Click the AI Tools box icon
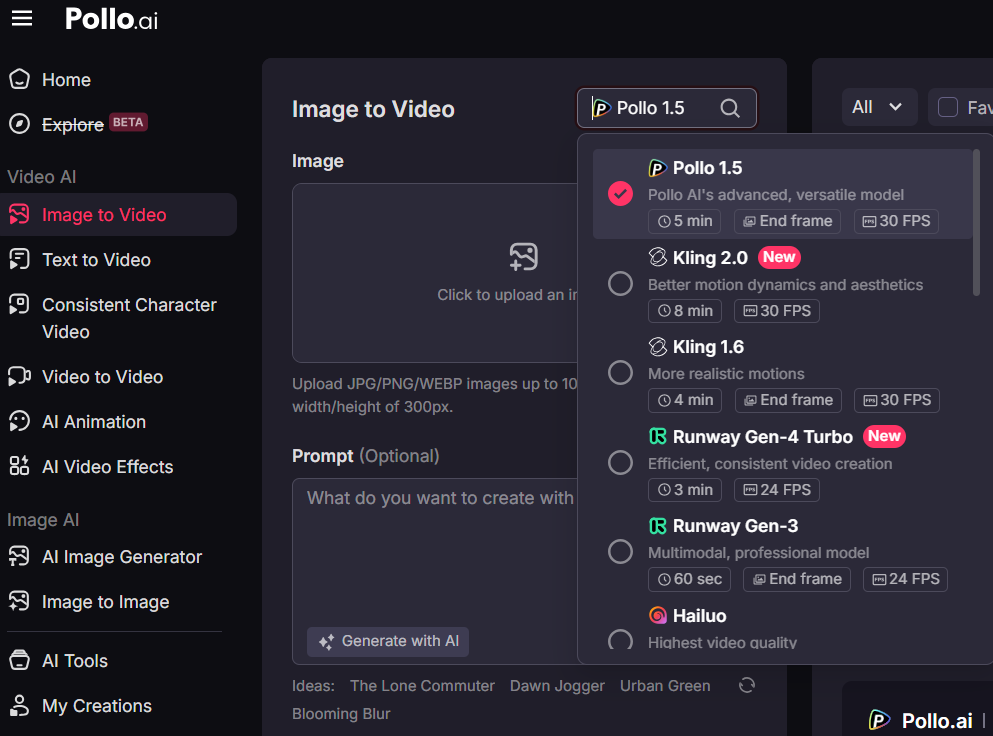The image size is (993, 736). pyautogui.click(x=20, y=660)
